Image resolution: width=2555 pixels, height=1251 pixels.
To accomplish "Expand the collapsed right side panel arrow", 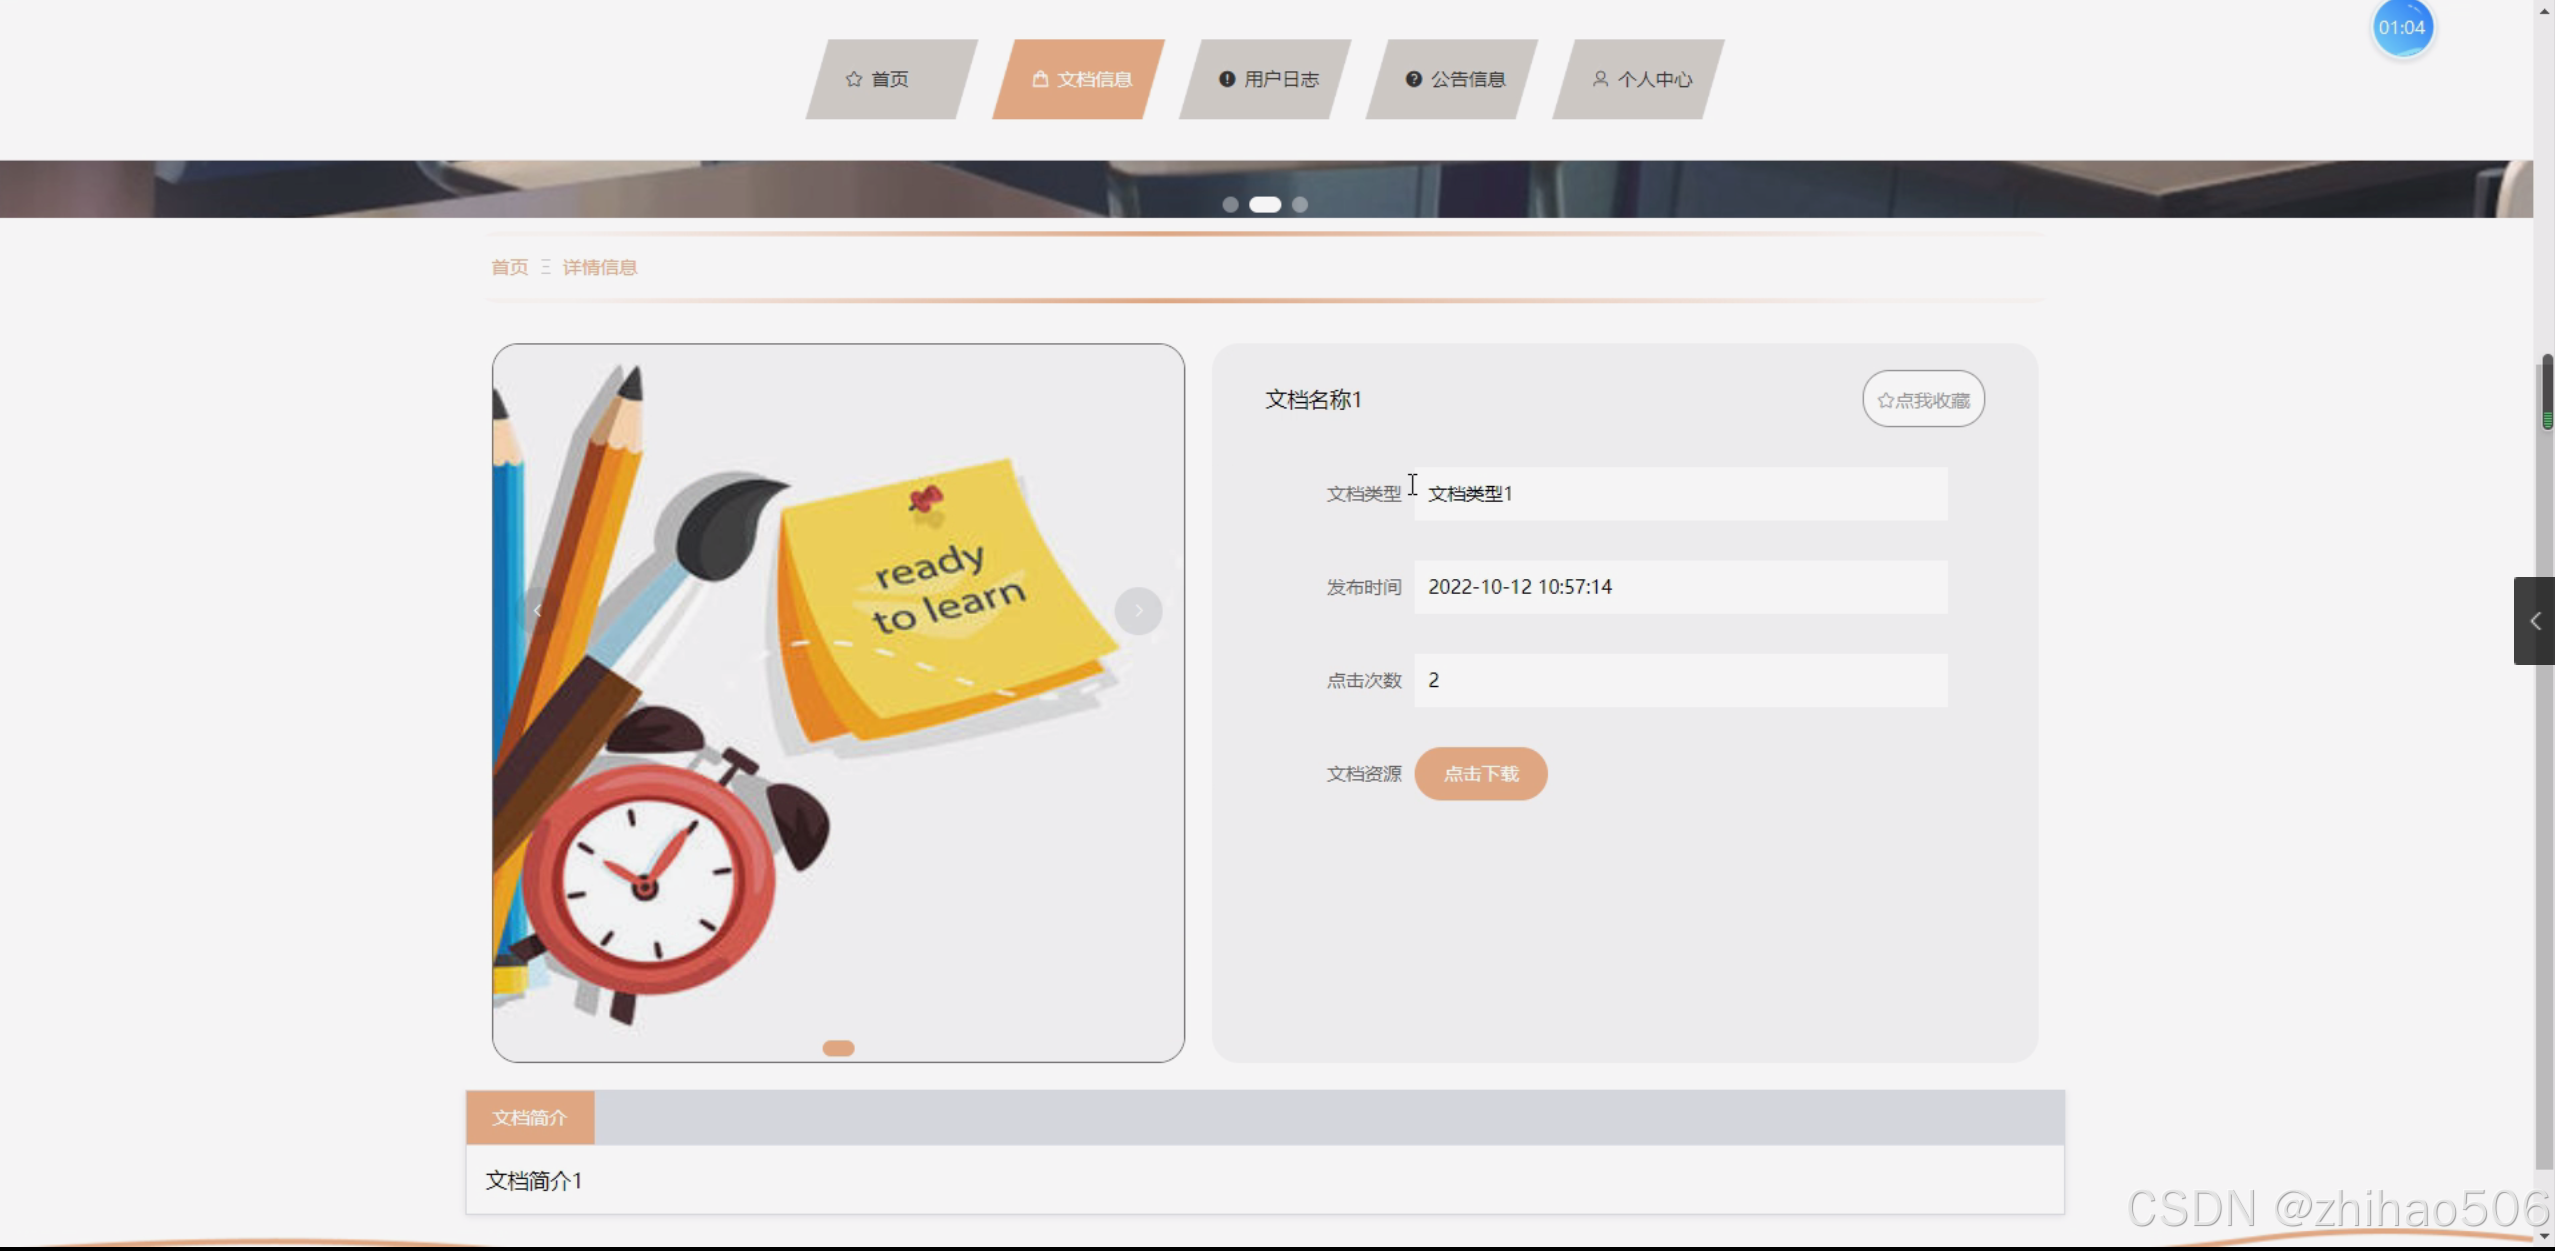I will (x=2535, y=621).
